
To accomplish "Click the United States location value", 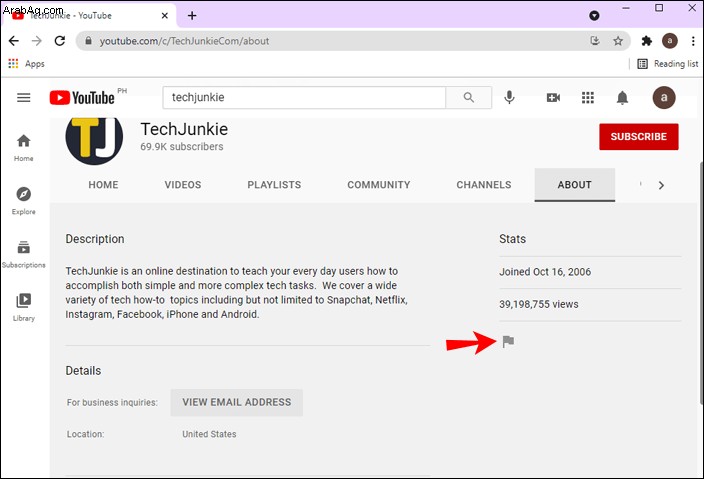I will 209,434.
